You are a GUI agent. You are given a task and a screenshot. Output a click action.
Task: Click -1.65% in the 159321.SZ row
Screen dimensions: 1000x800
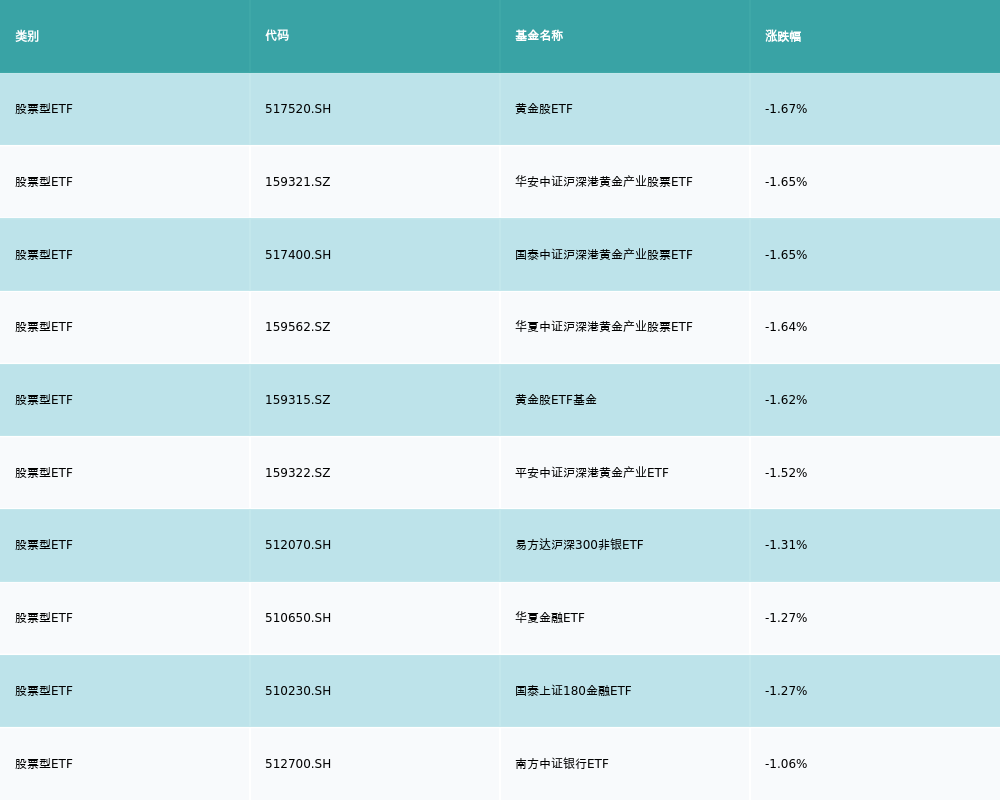pos(786,182)
